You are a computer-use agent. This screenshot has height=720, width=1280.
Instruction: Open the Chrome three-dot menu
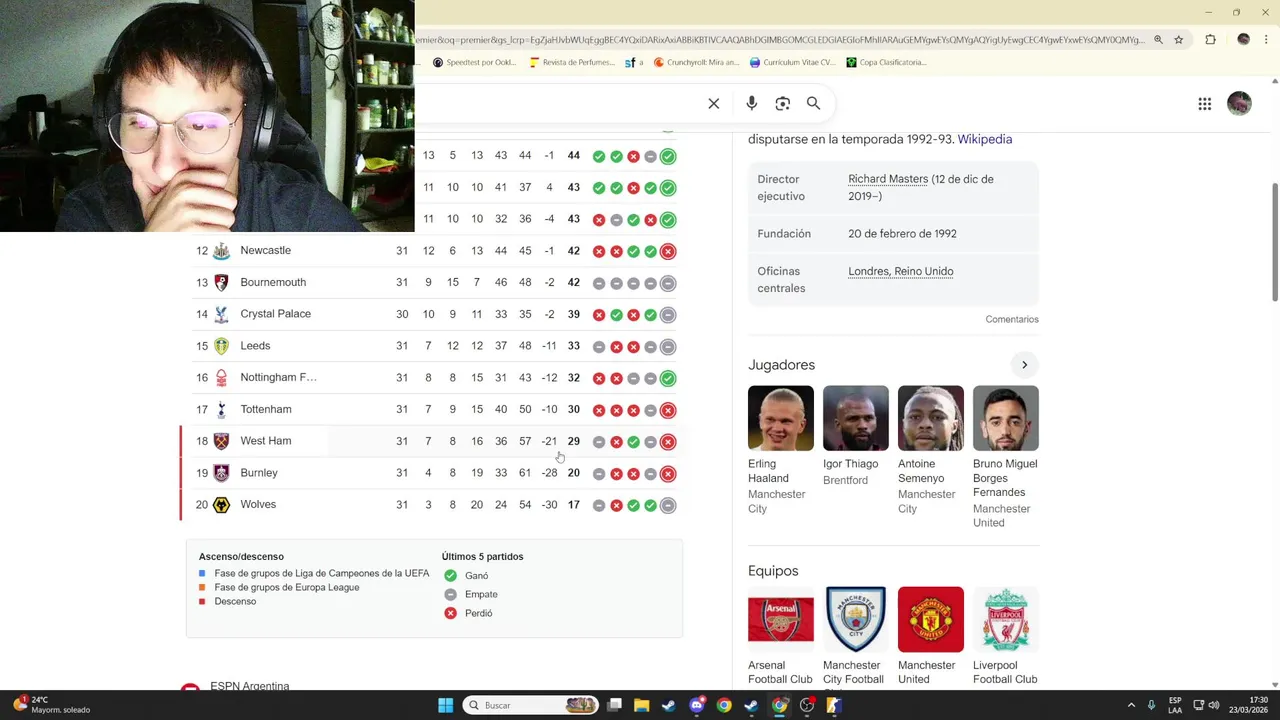point(1267,40)
